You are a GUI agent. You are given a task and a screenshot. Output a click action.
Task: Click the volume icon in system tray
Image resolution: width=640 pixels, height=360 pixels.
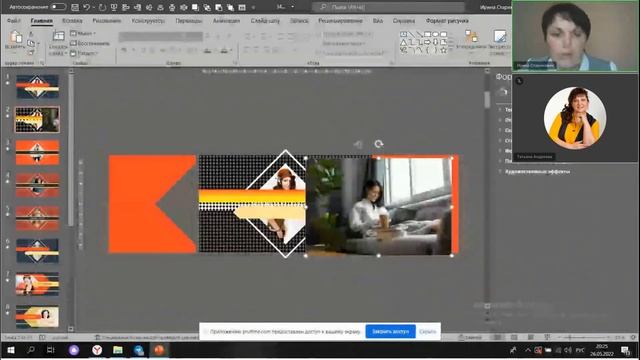coord(568,350)
